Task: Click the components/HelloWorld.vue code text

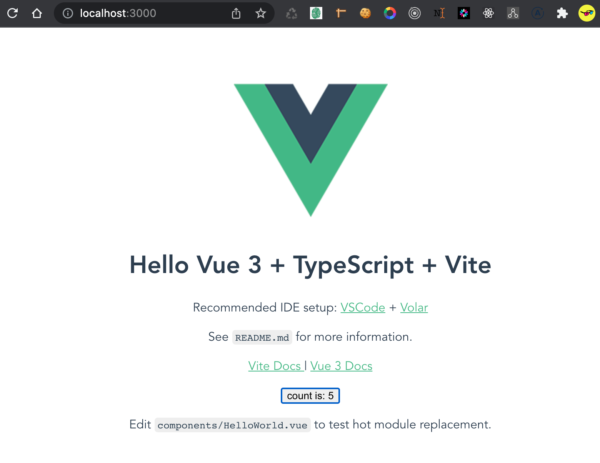Action: point(232,425)
